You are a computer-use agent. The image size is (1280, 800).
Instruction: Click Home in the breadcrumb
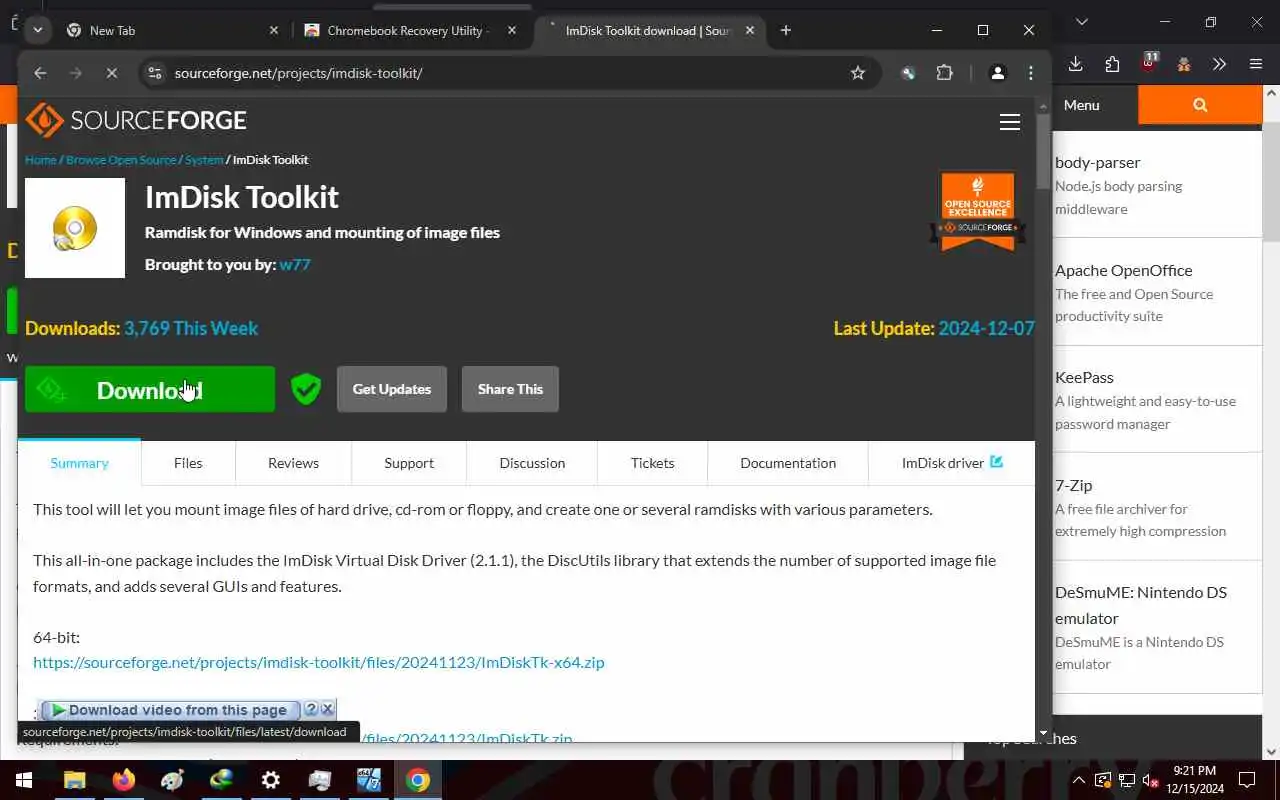coord(41,160)
